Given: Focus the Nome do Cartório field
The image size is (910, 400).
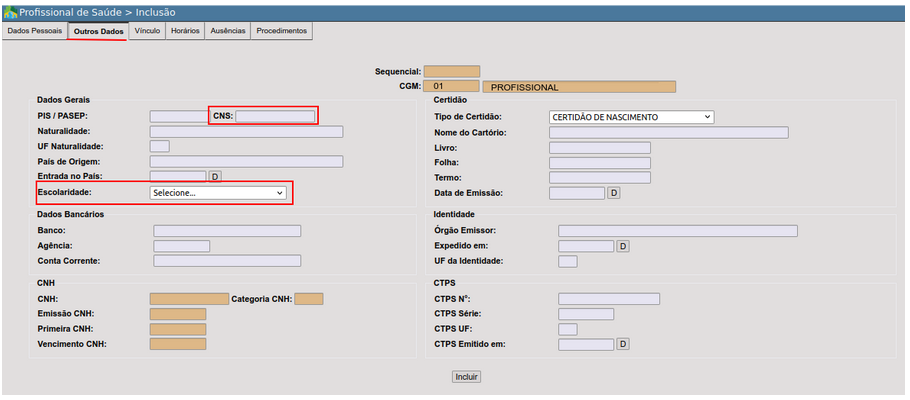Looking at the screenshot, I should 668,132.
